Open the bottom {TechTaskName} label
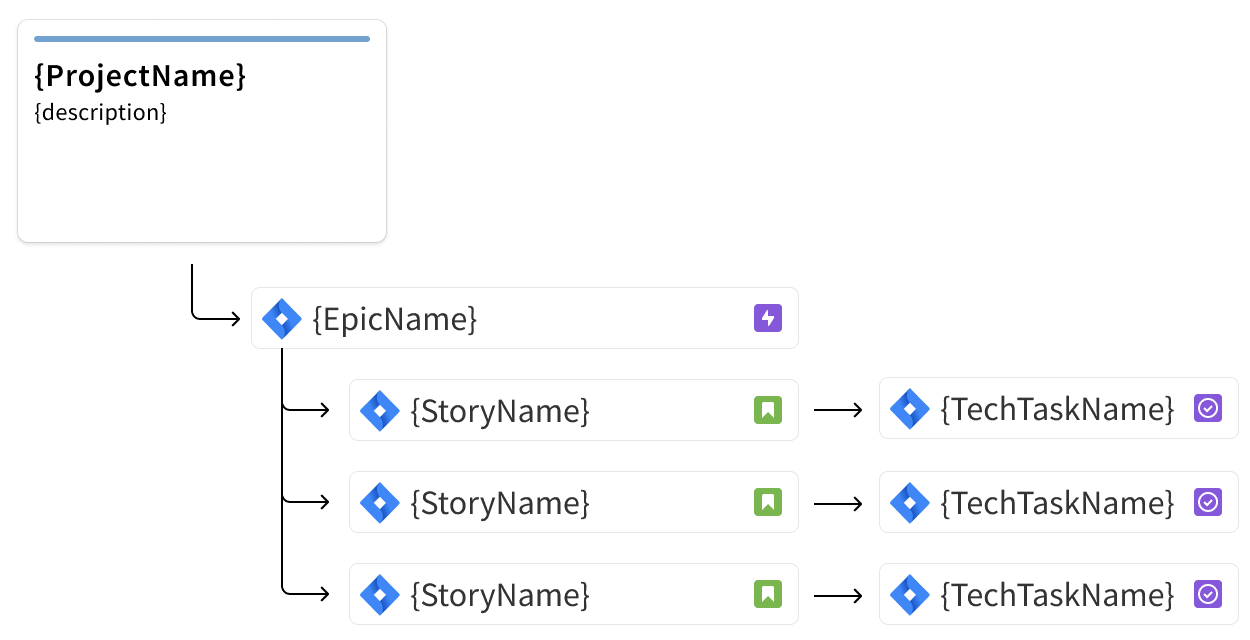 [x=1057, y=595]
